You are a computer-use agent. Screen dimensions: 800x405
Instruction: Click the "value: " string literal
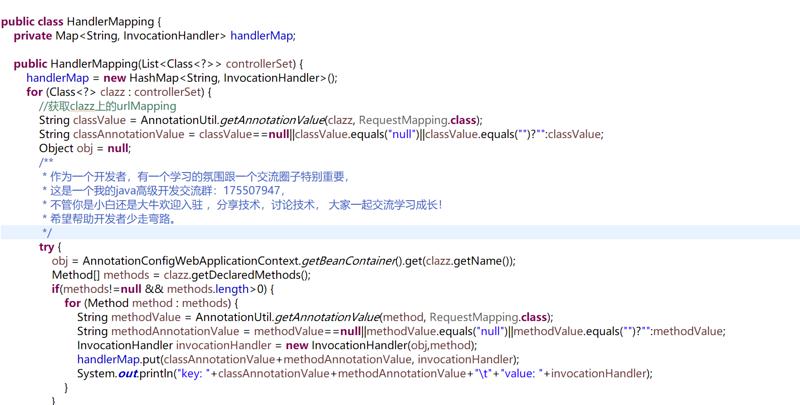pos(521,373)
